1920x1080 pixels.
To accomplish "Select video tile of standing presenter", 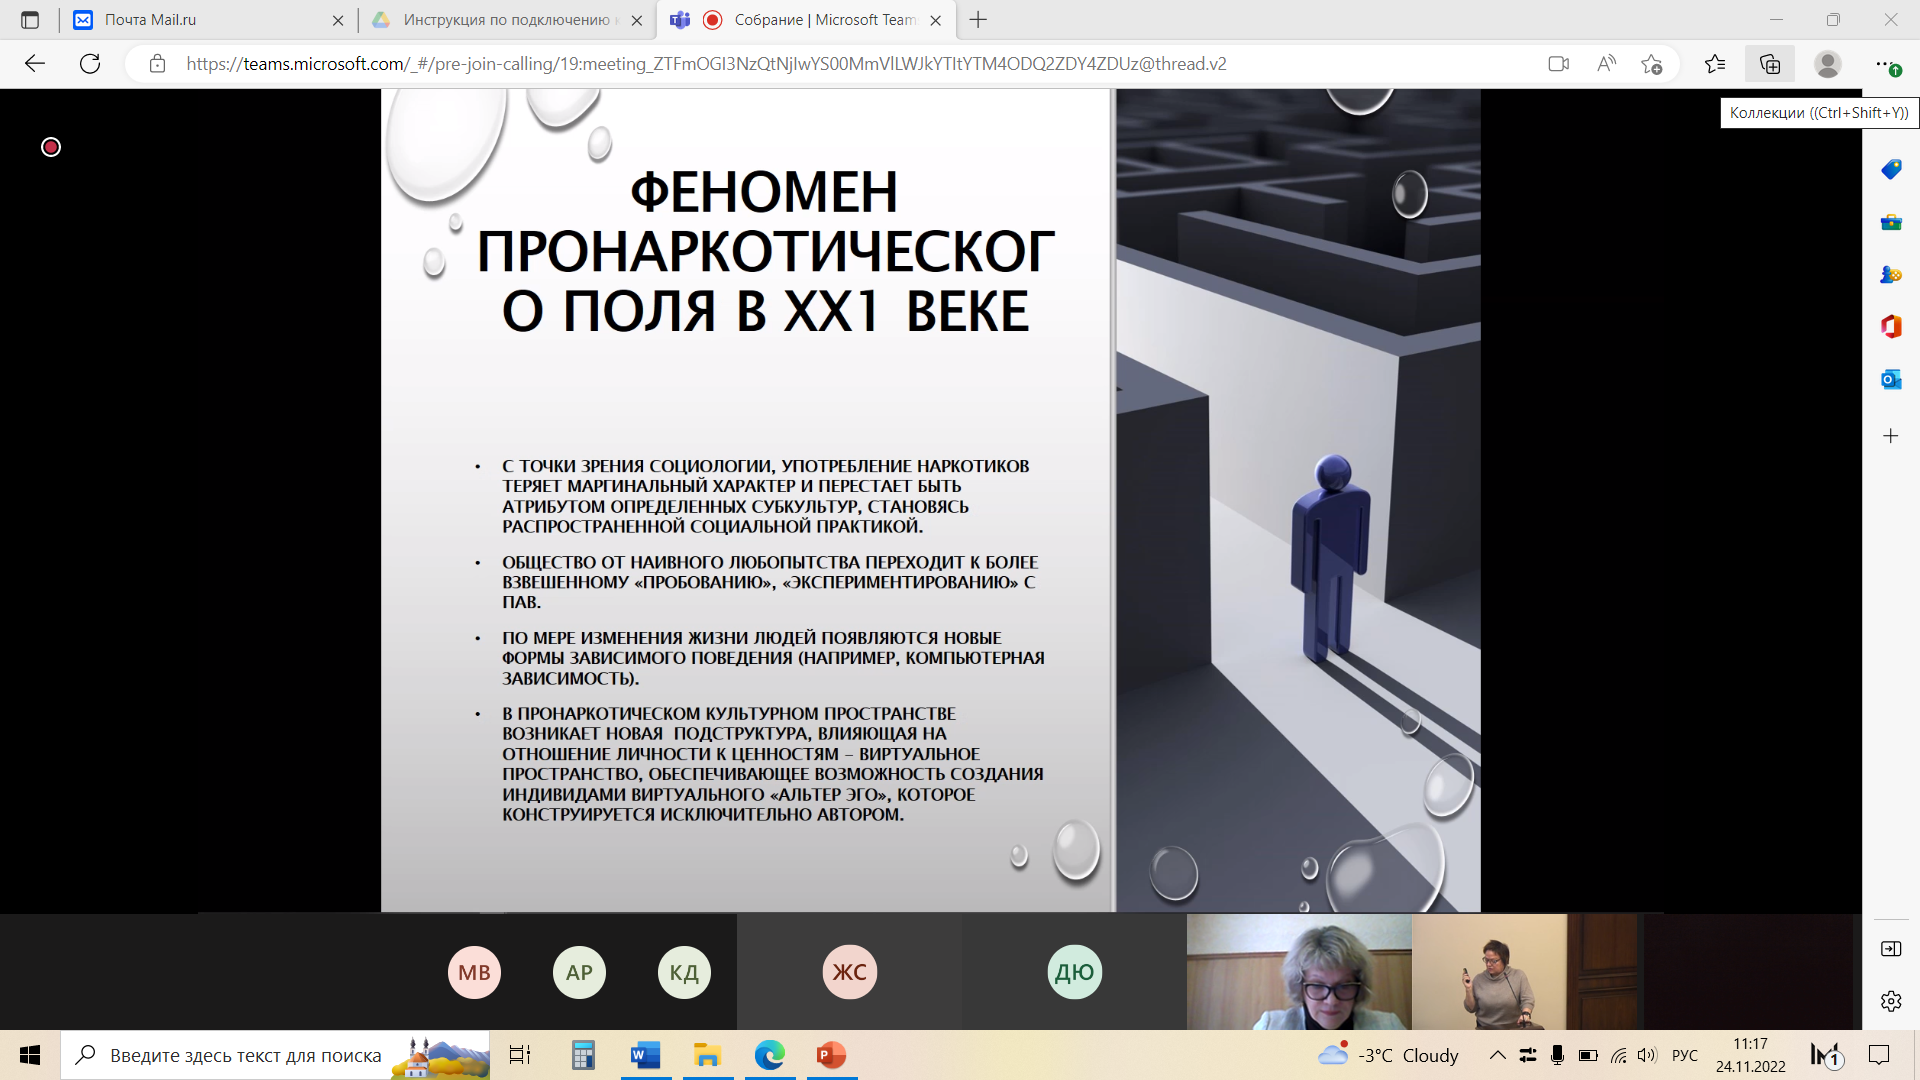I will 1527,972.
